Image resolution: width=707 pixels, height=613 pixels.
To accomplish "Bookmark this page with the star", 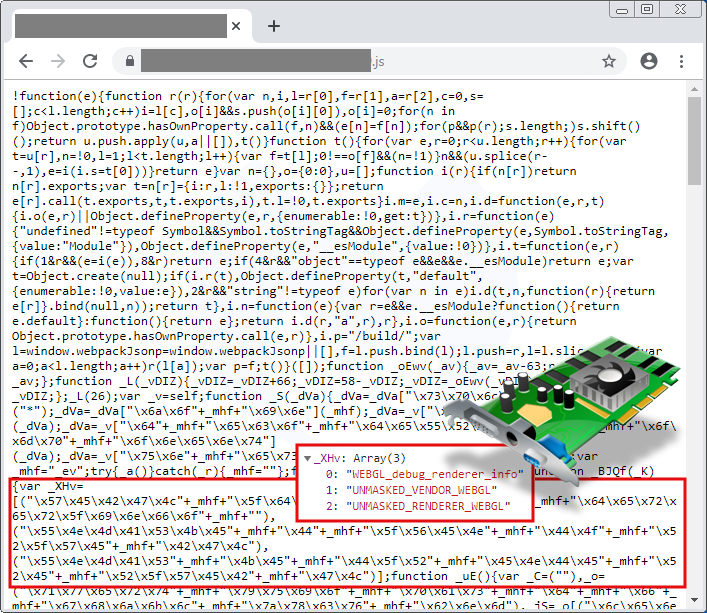I will [608, 61].
